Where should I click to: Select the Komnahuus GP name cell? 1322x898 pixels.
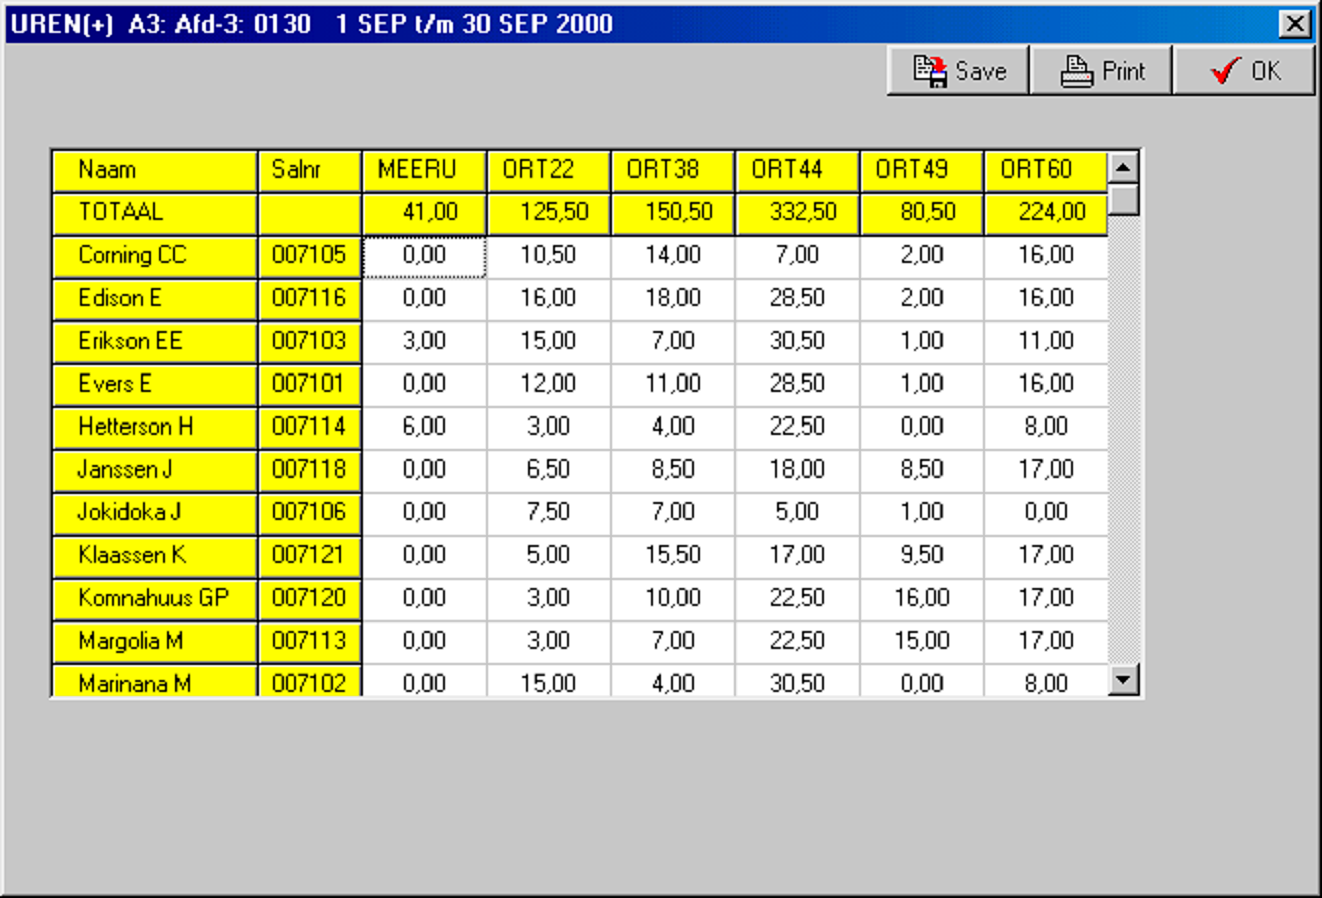155,599
